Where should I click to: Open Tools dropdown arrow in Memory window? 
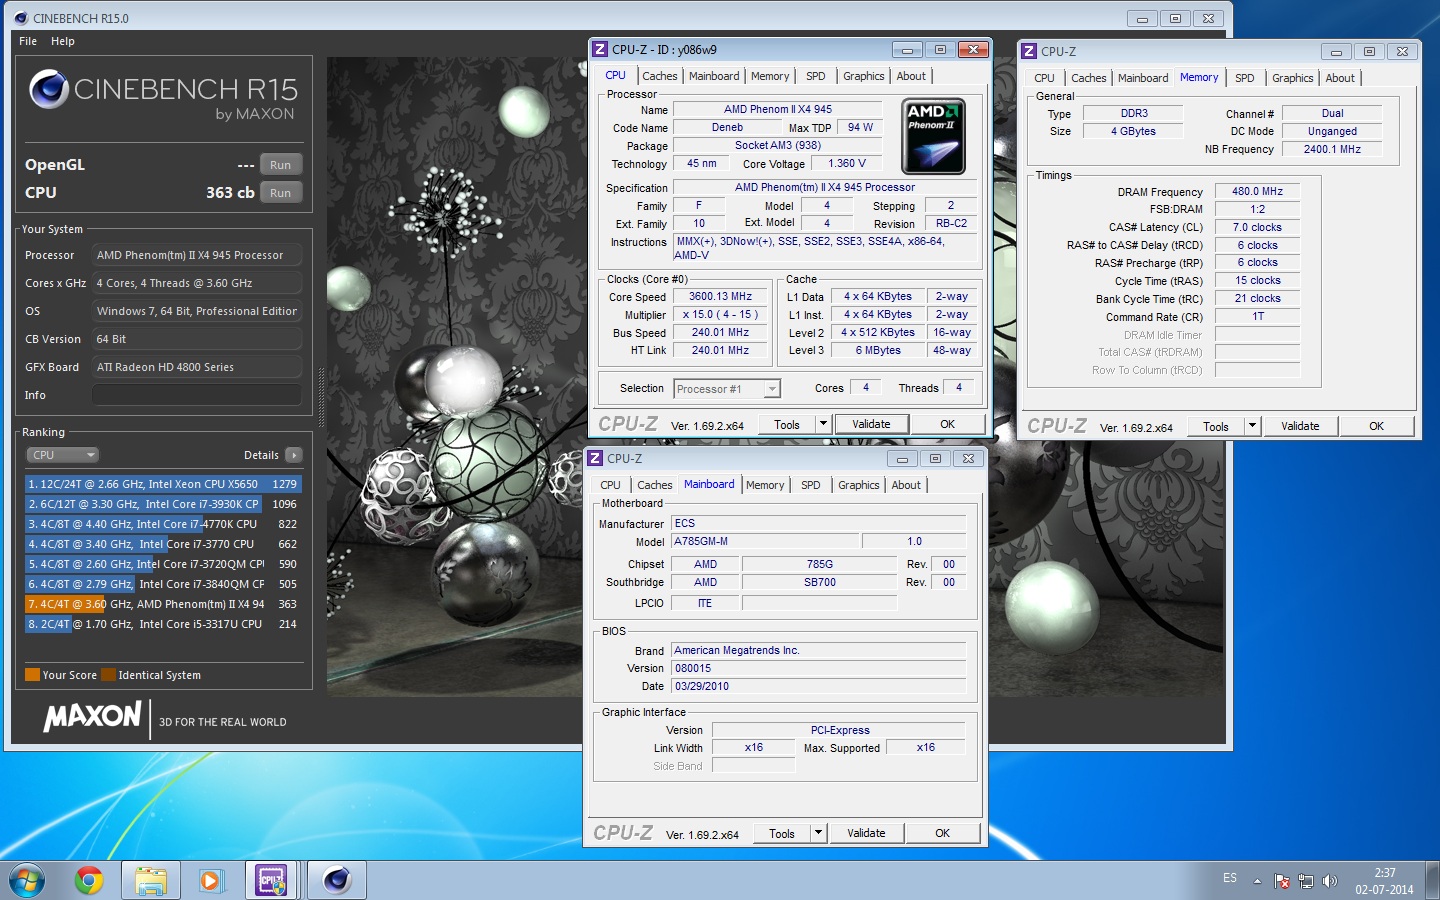tap(1252, 426)
